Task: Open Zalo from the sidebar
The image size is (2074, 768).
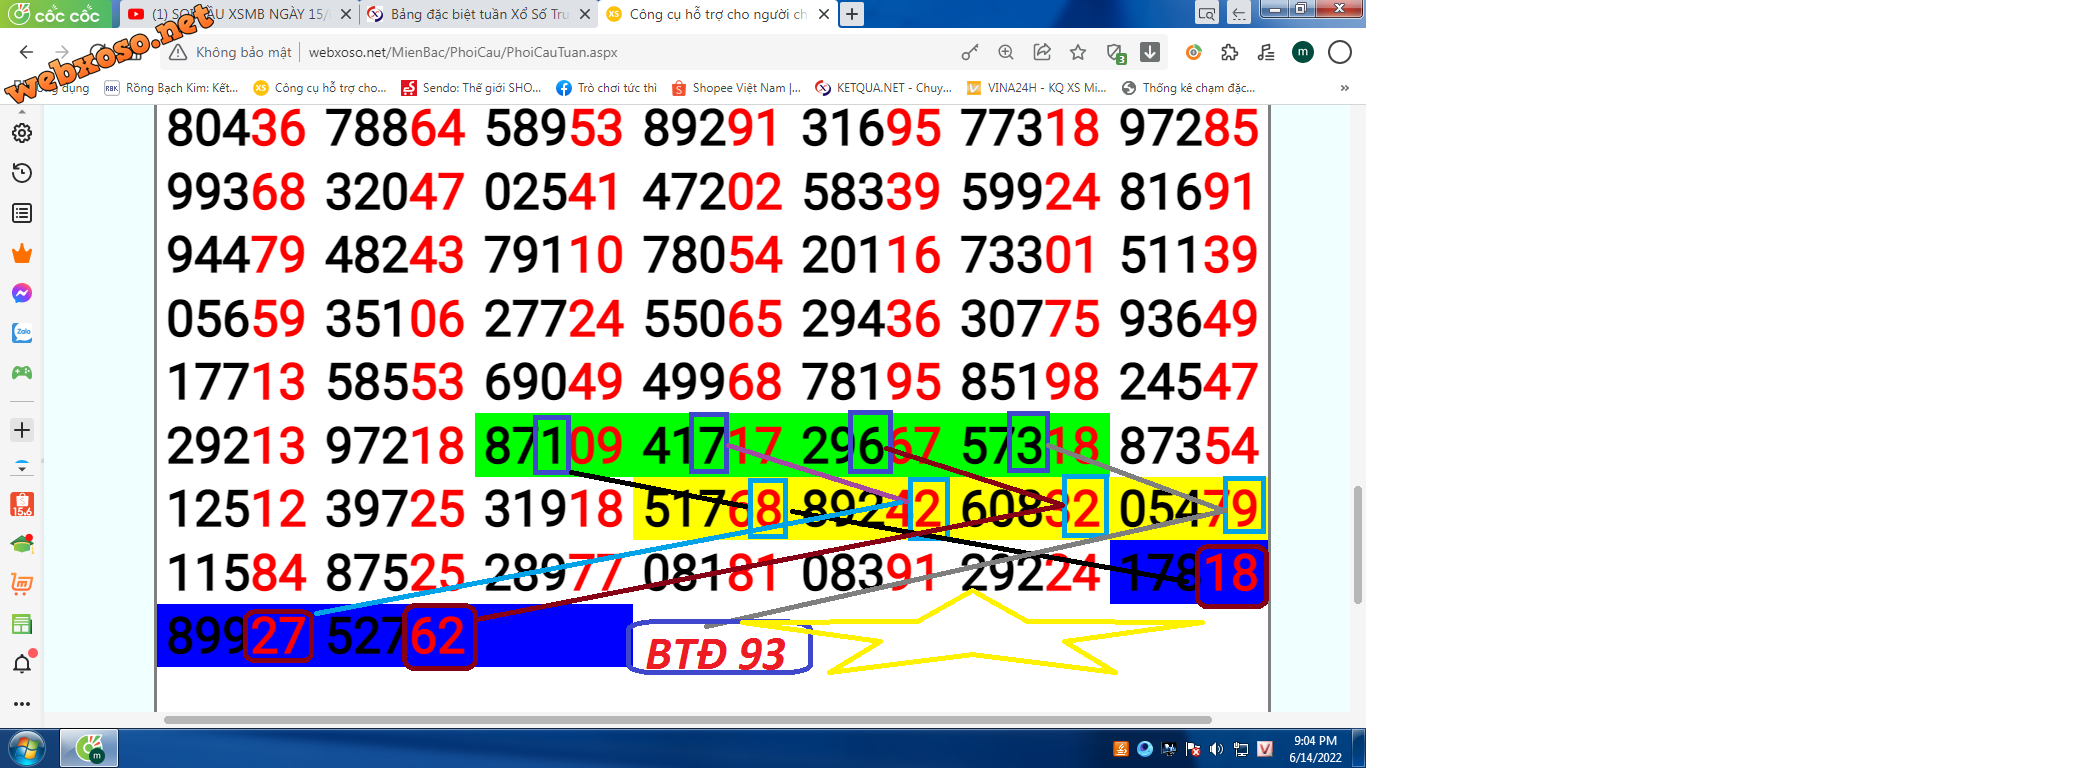Action: pyautogui.click(x=22, y=333)
